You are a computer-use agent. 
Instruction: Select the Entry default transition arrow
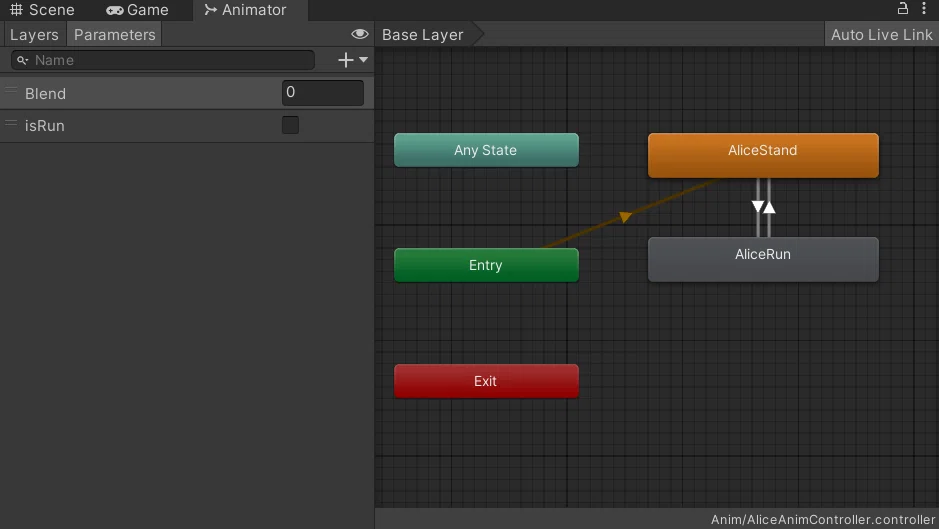[x=625, y=217]
